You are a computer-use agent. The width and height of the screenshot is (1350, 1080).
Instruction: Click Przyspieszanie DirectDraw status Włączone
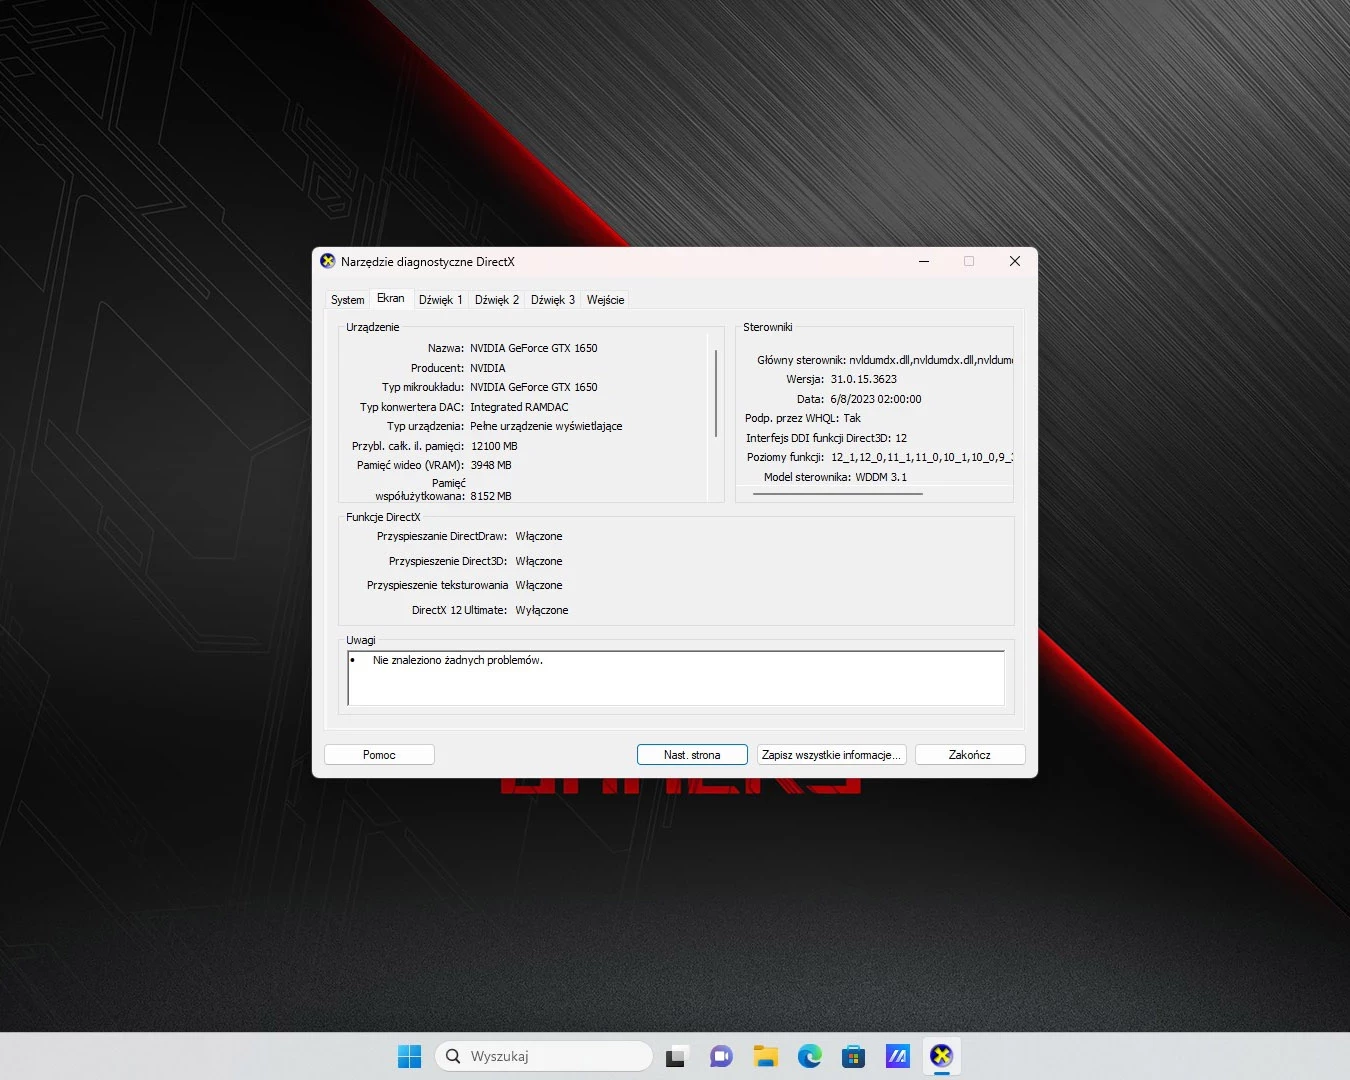click(539, 537)
